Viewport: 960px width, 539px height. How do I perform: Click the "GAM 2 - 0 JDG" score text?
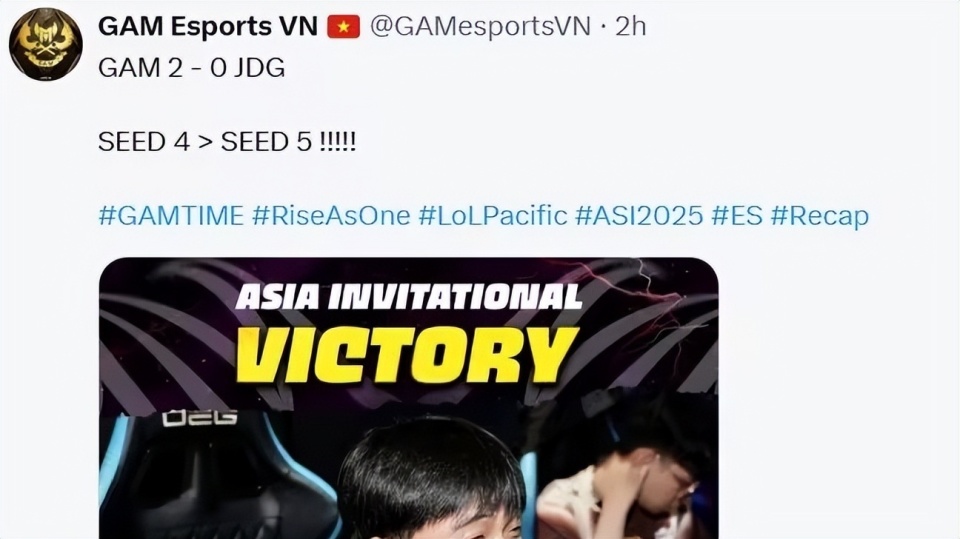[x=192, y=67]
